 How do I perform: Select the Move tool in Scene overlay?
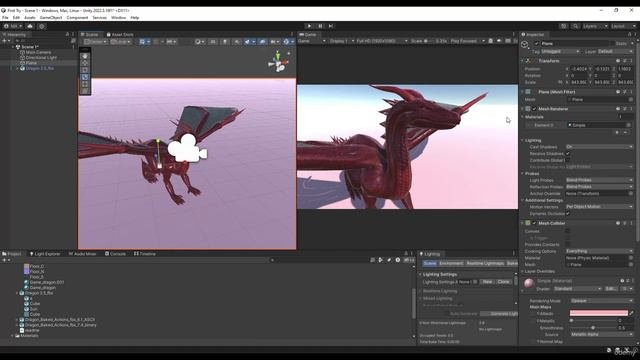pos(85,63)
